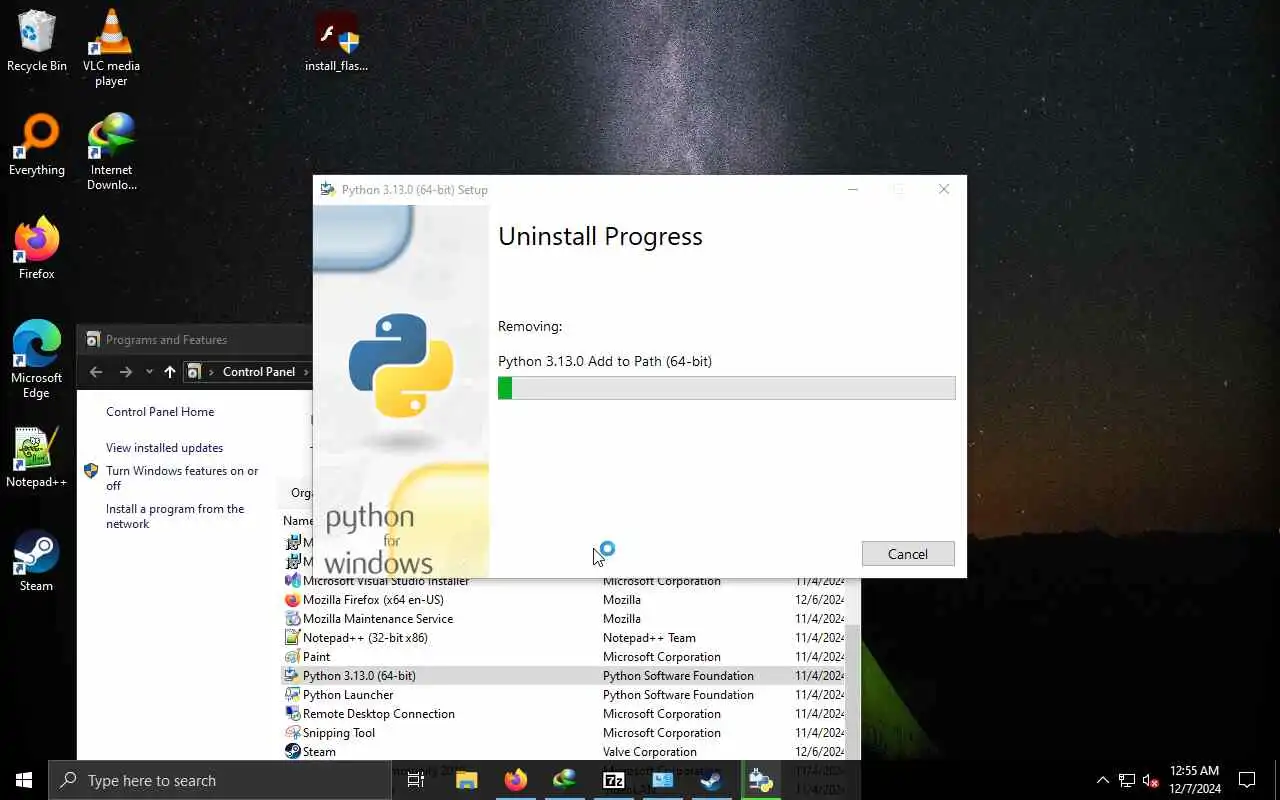This screenshot has width=1280, height=800.
Task: Select the Python 3.13.0 (64-bit) row
Action: 565,676
